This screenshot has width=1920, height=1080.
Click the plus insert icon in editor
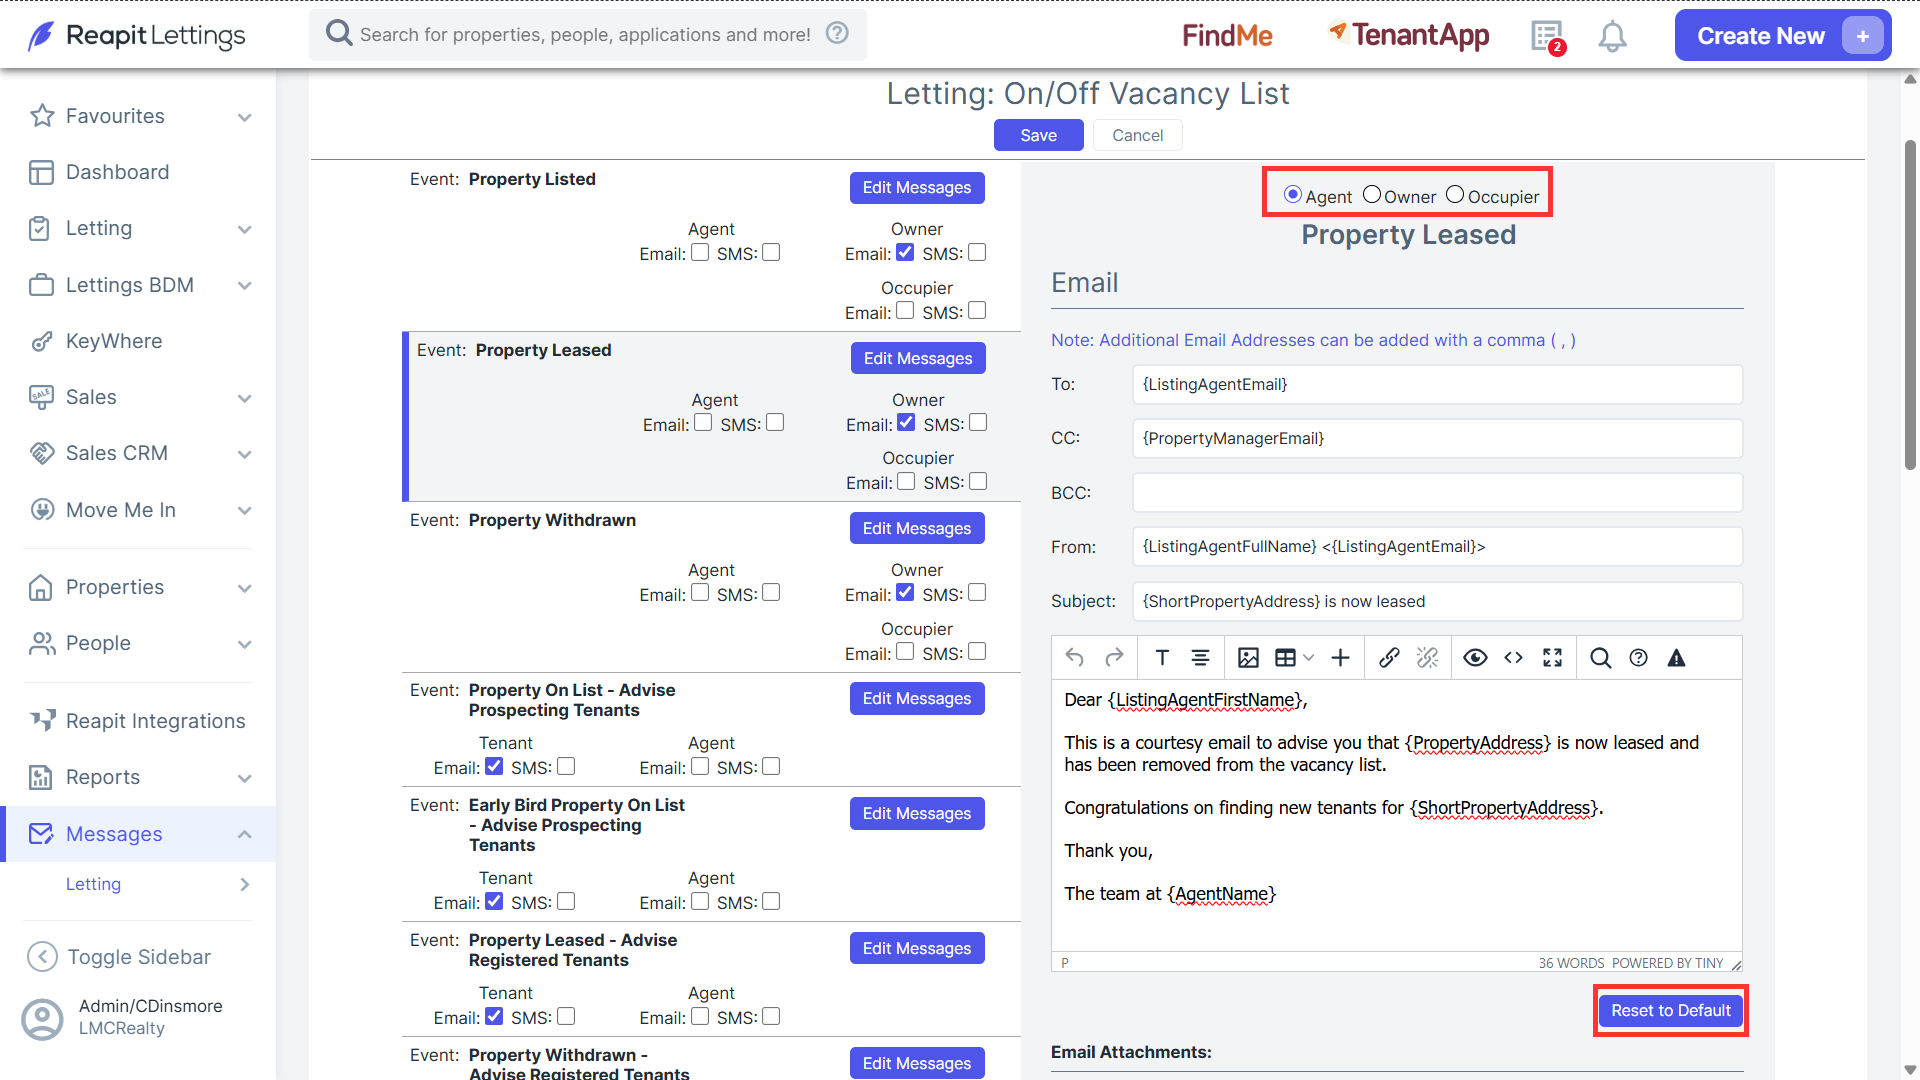(1341, 658)
